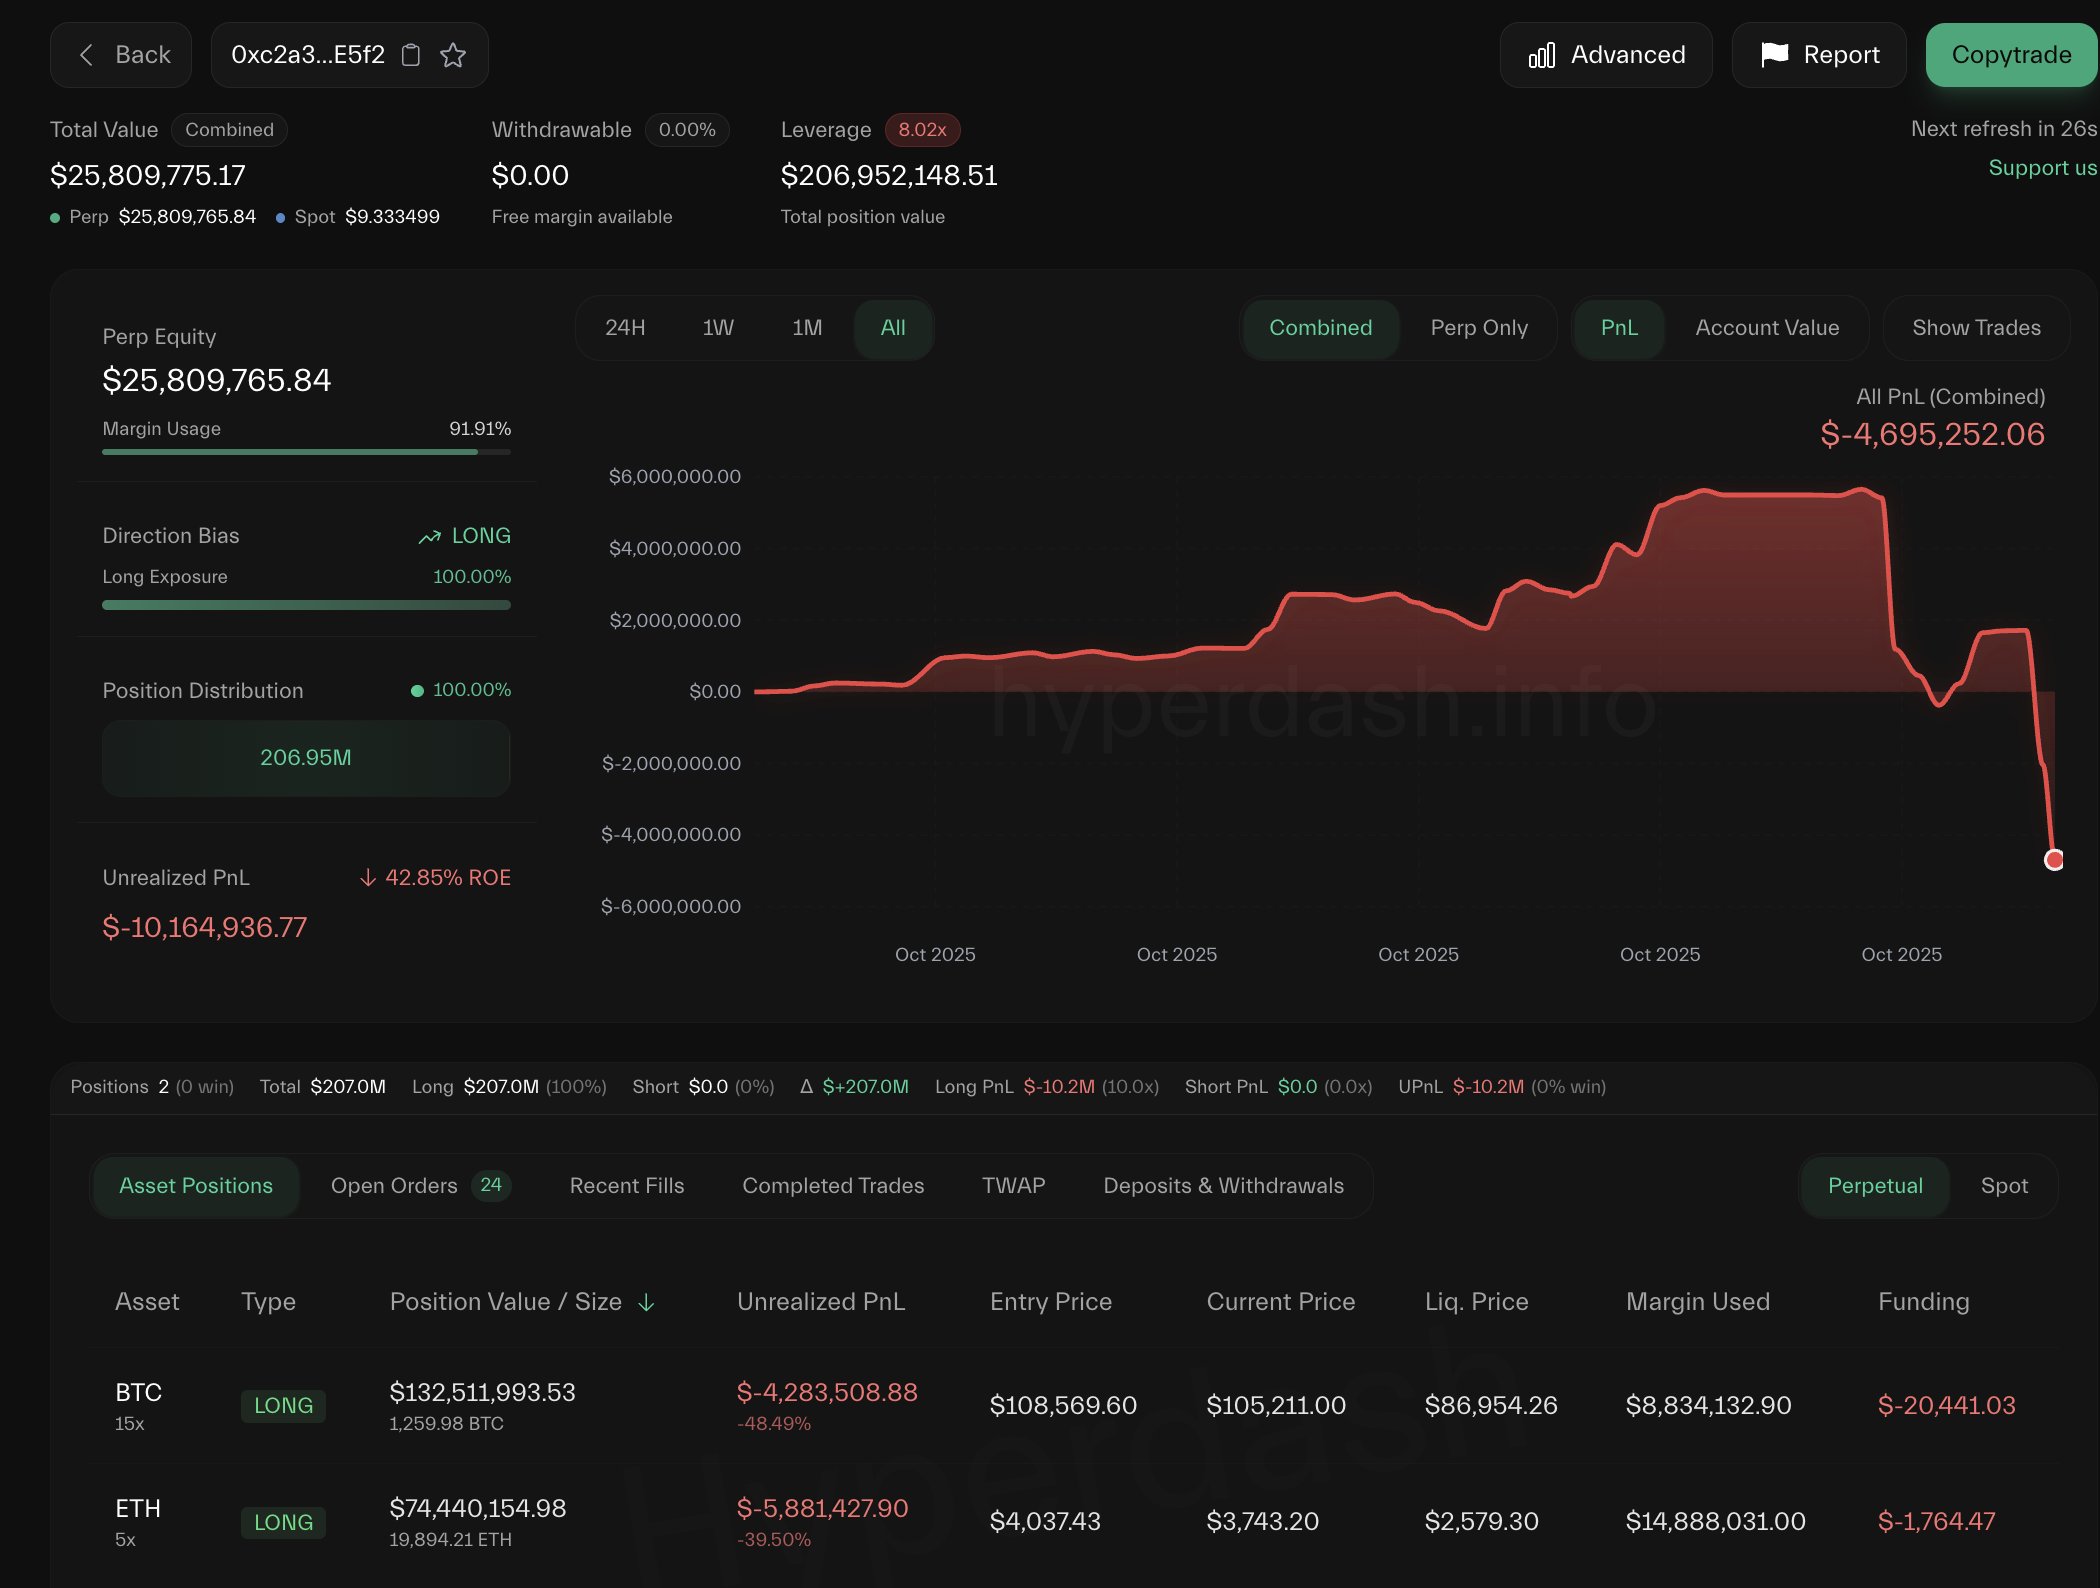This screenshot has height=1588, width=2100.
Task: Click the 206.95M position distribution block
Action: click(306, 758)
